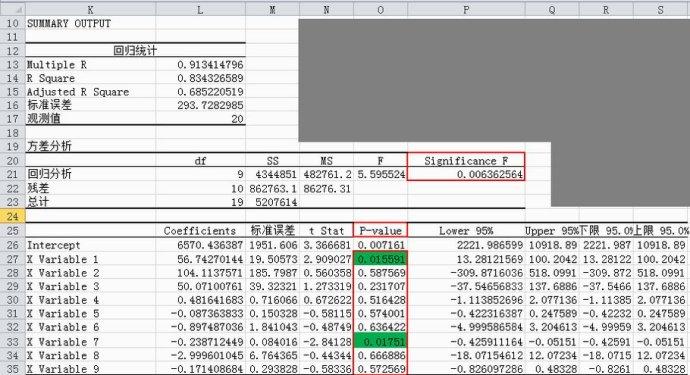The height and width of the screenshot is (375, 690).
Task: Select X Variable 9 P-value 0.572569
Action: 381,369
